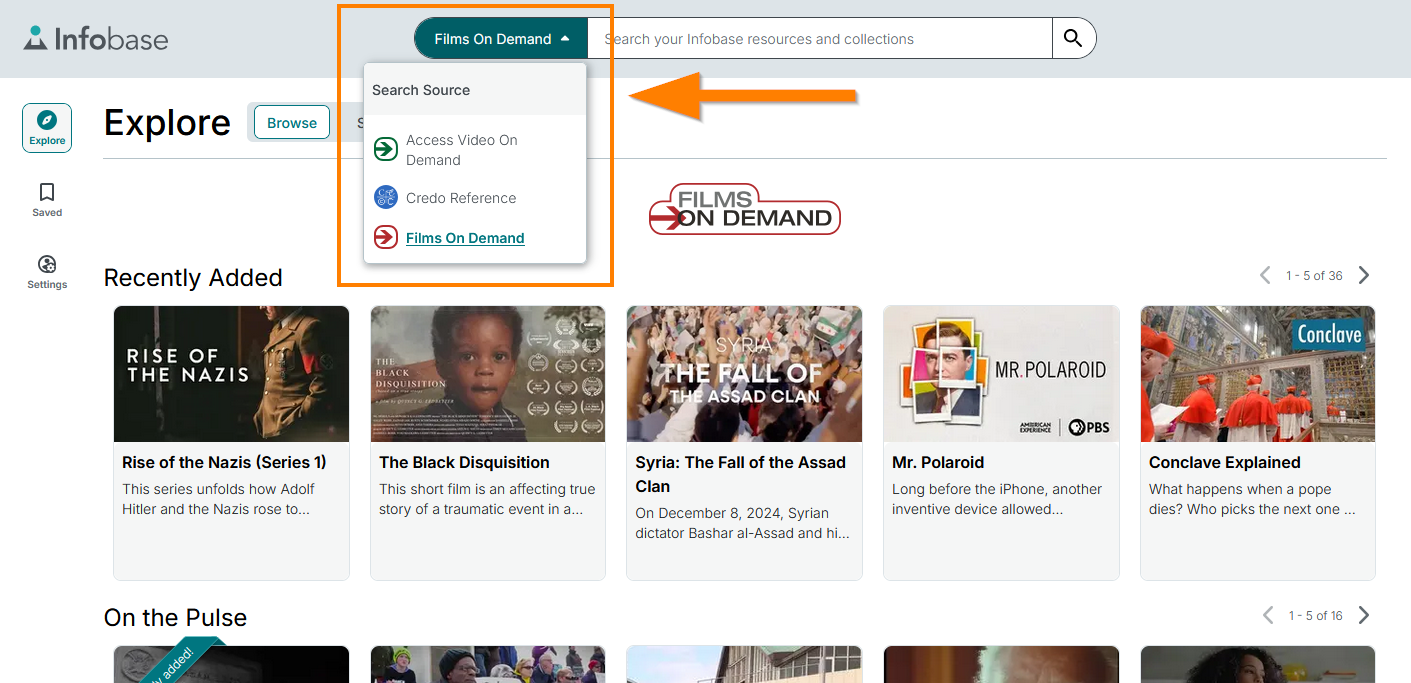
Task: Click Syria: The Fall of the Assad Clan title
Action: 741,474
